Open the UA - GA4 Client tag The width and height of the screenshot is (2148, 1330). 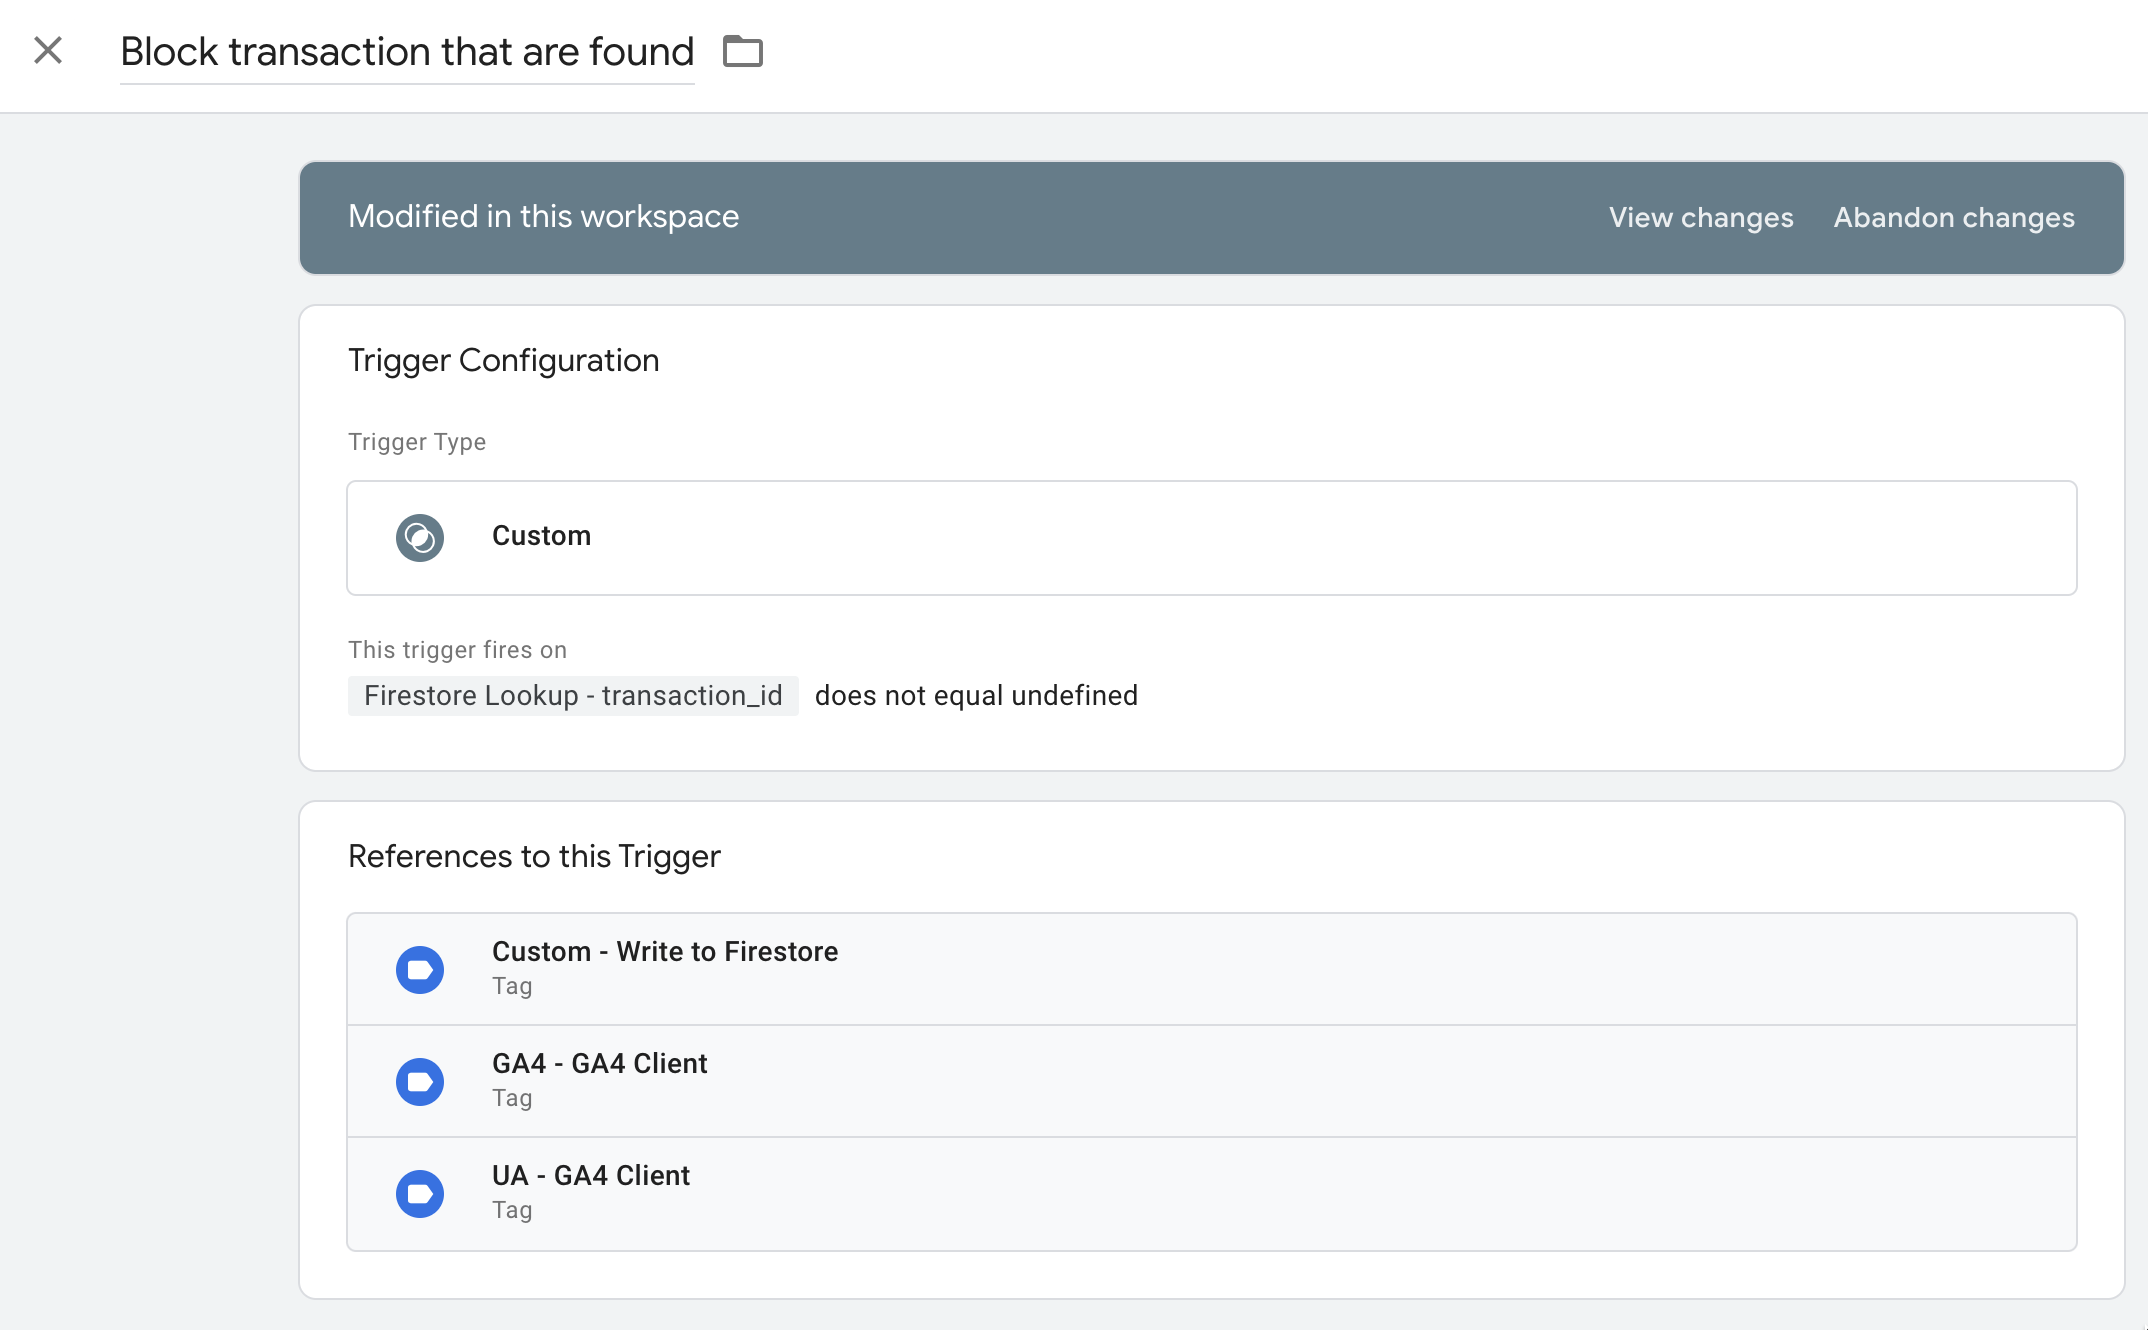click(x=1212, y=1193)
